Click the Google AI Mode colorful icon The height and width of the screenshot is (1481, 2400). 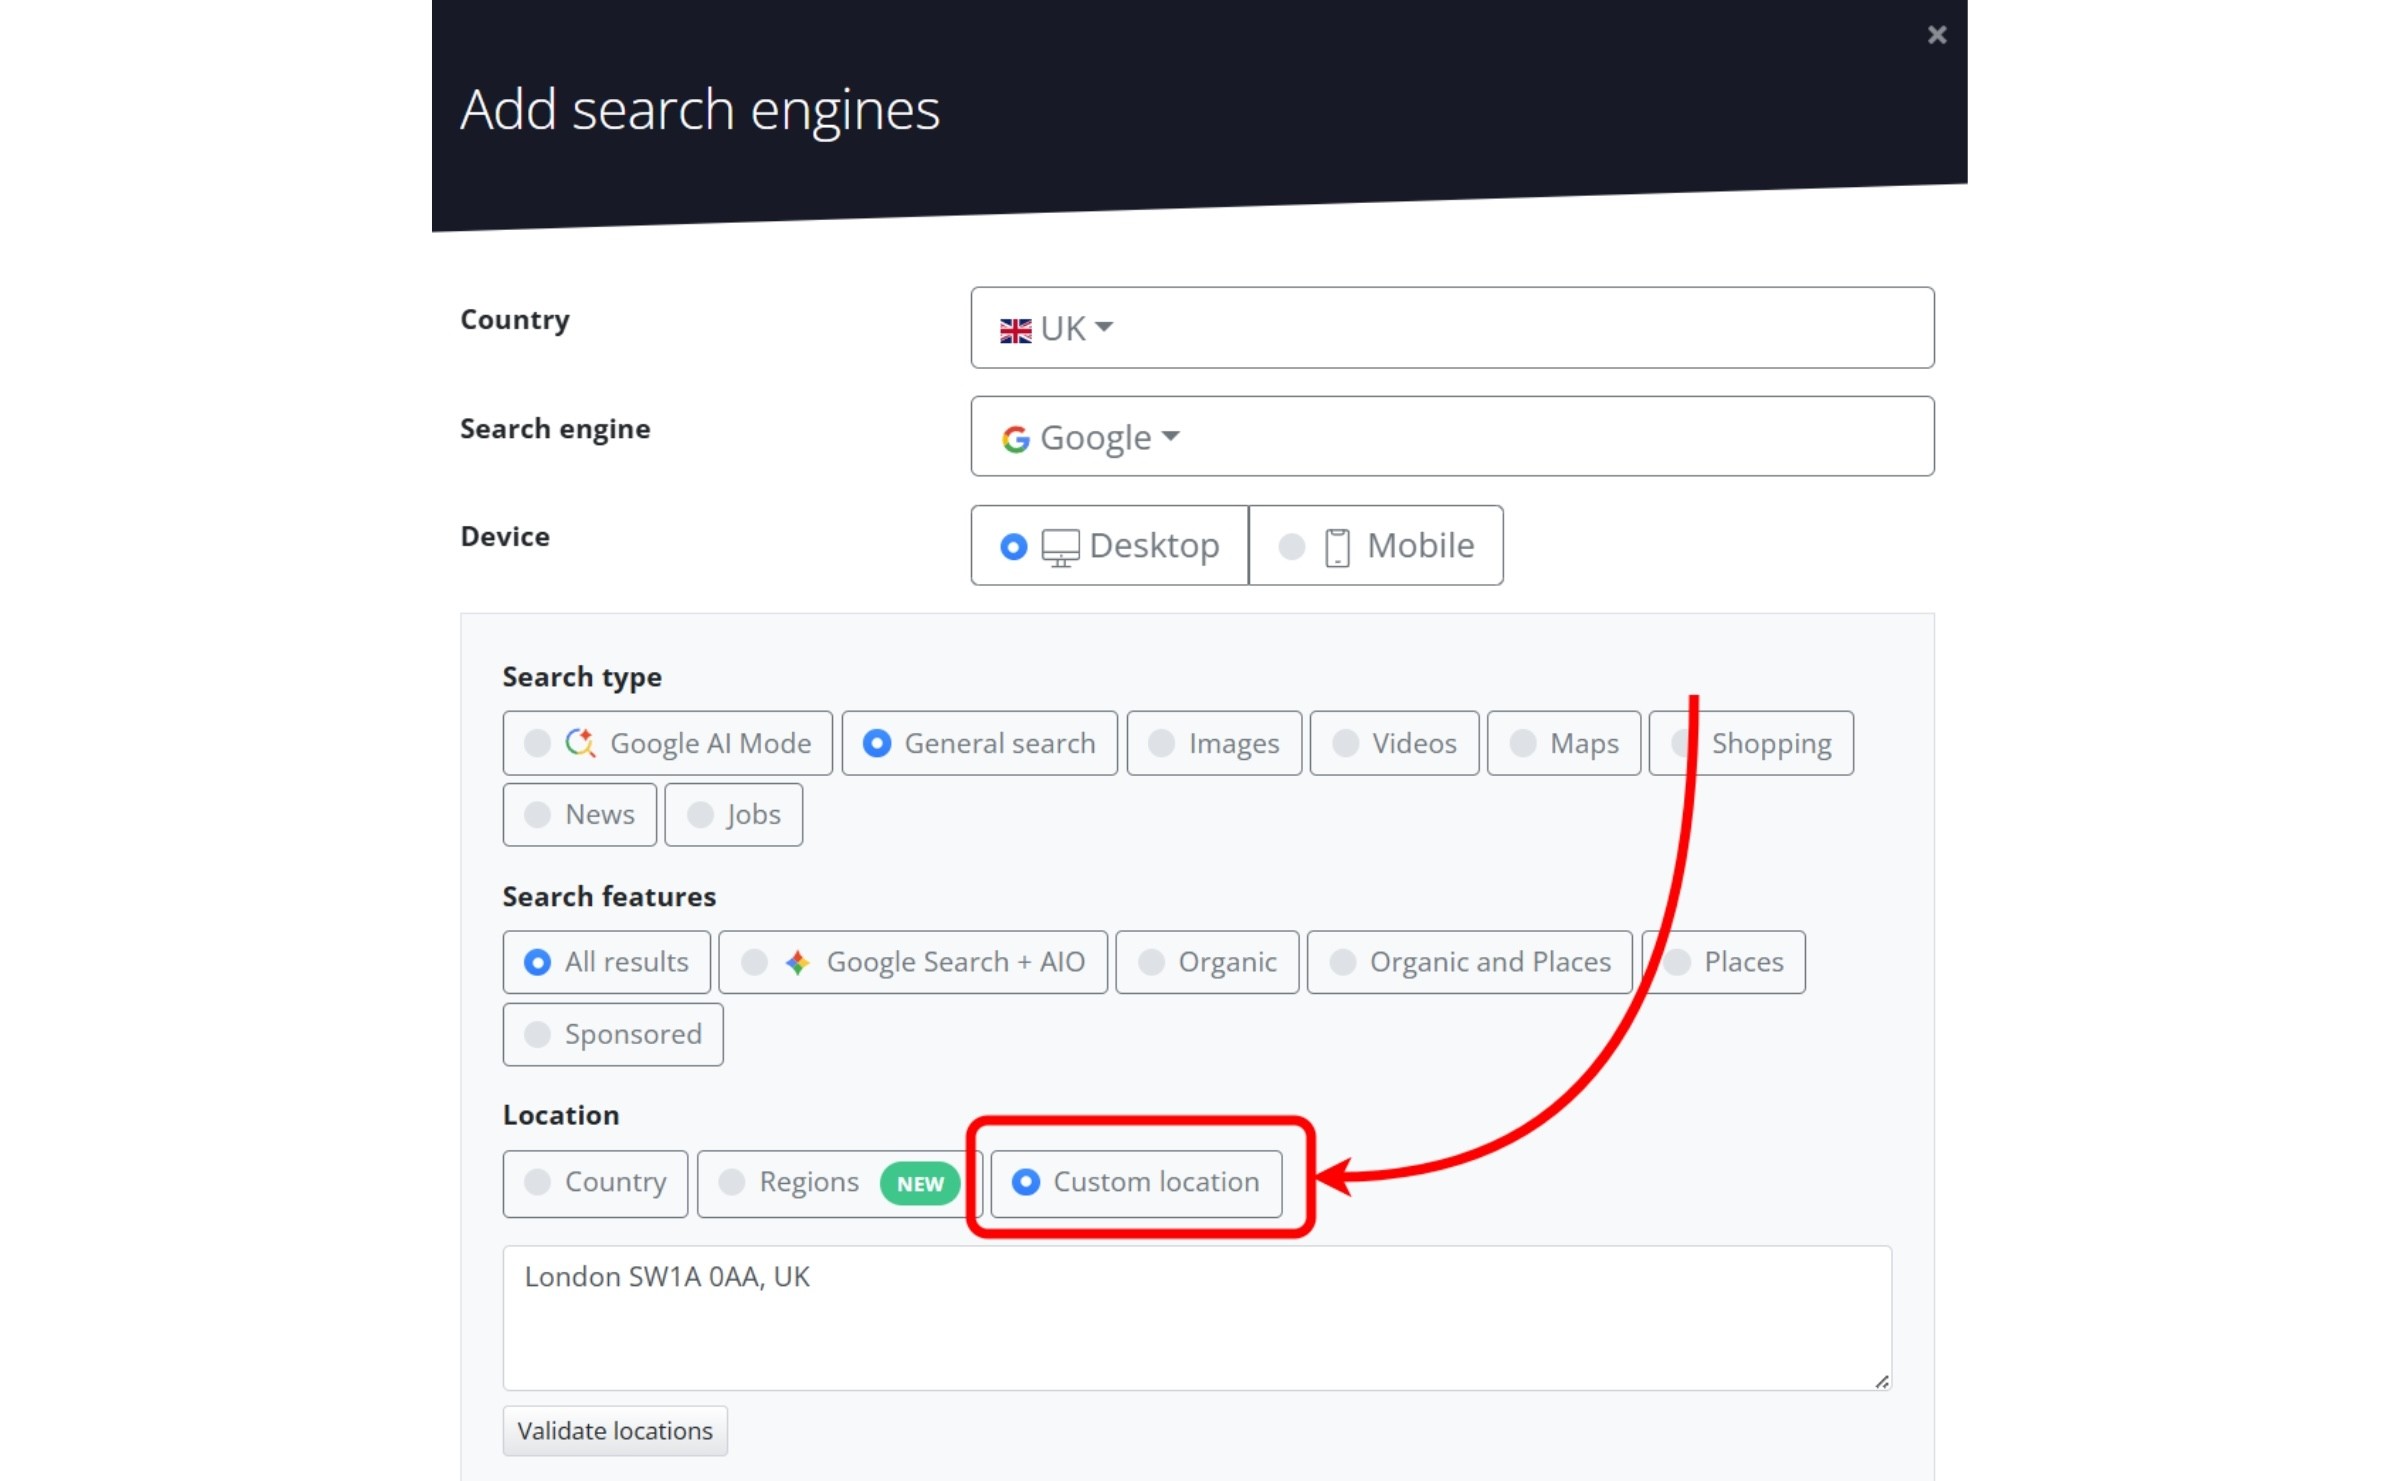point(580,743)
